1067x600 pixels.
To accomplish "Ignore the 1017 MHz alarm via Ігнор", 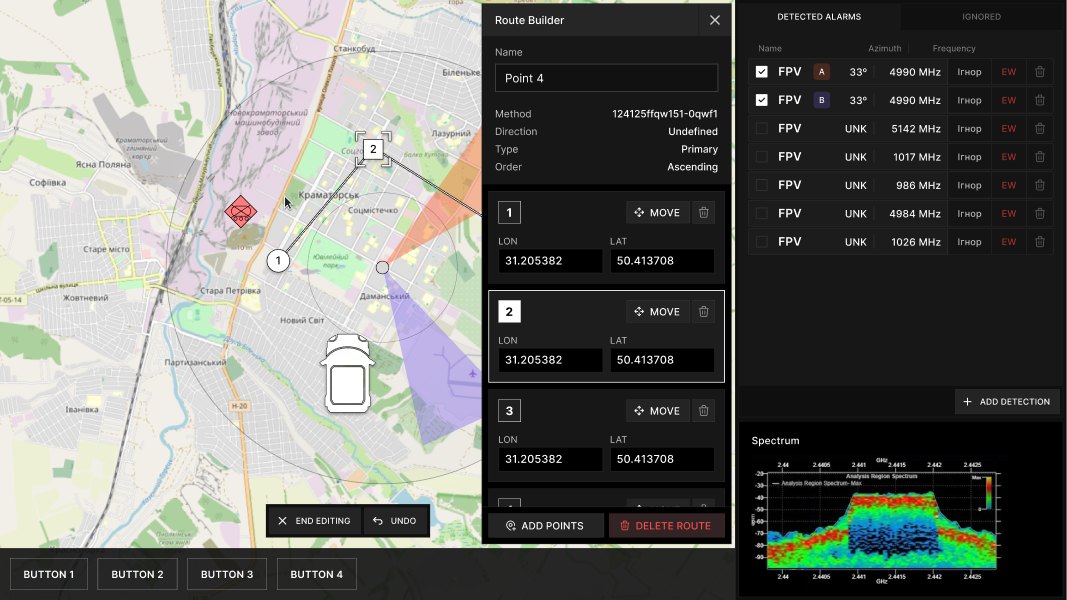I will click(x=969, y=156).
